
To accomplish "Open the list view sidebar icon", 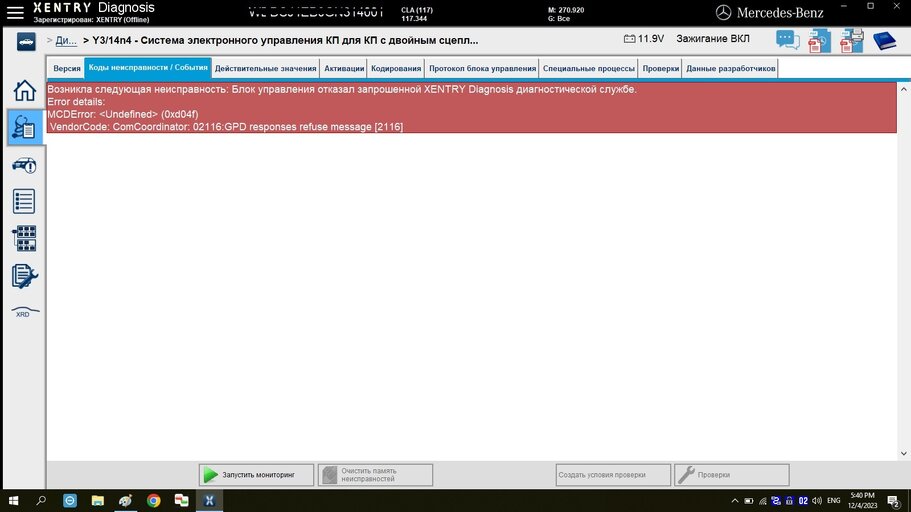I will [x=24, y=201].
